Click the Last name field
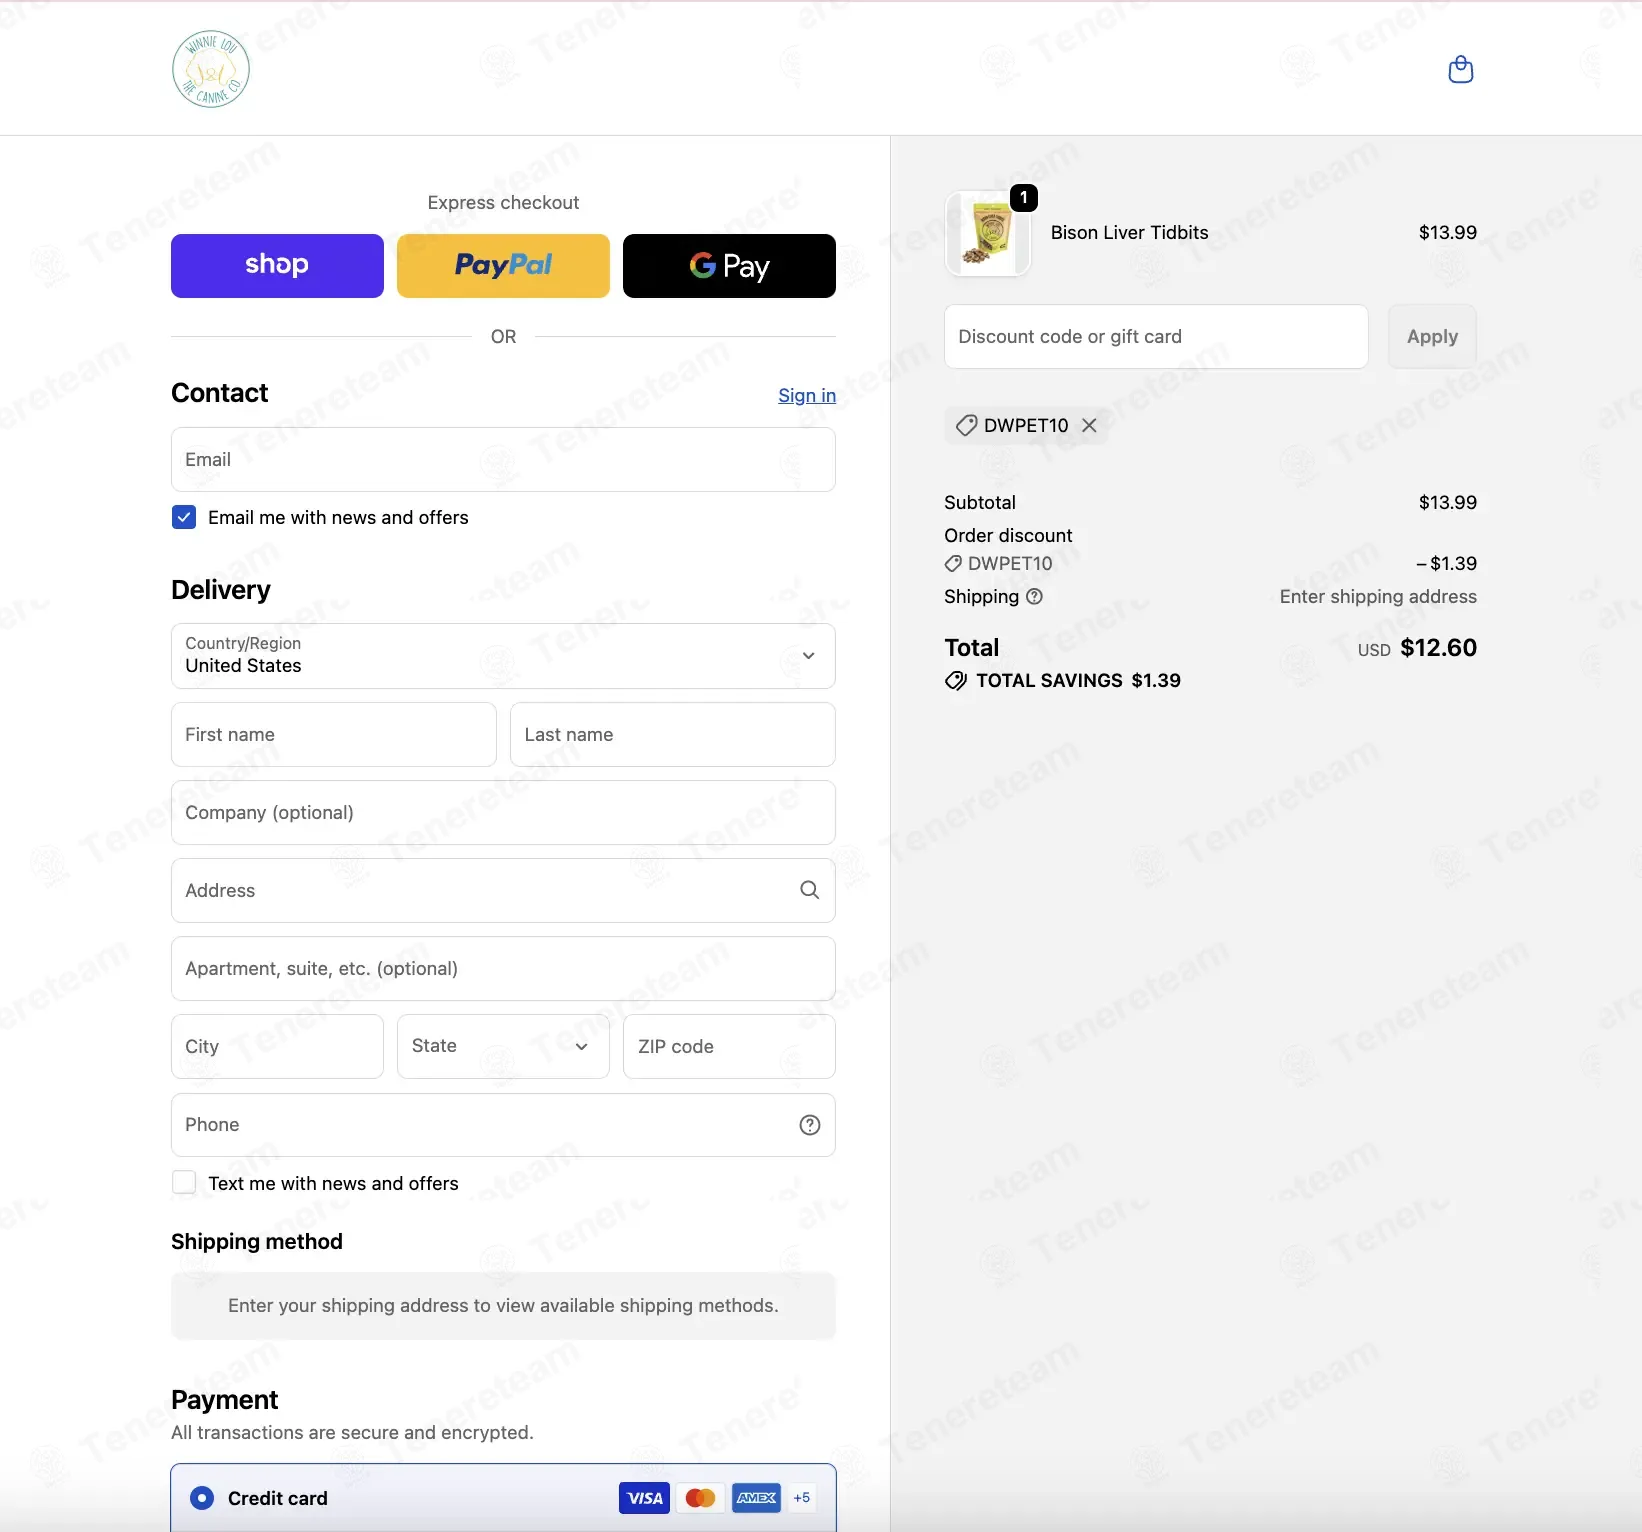The image size is (1642, 1532). pos(673,735)
